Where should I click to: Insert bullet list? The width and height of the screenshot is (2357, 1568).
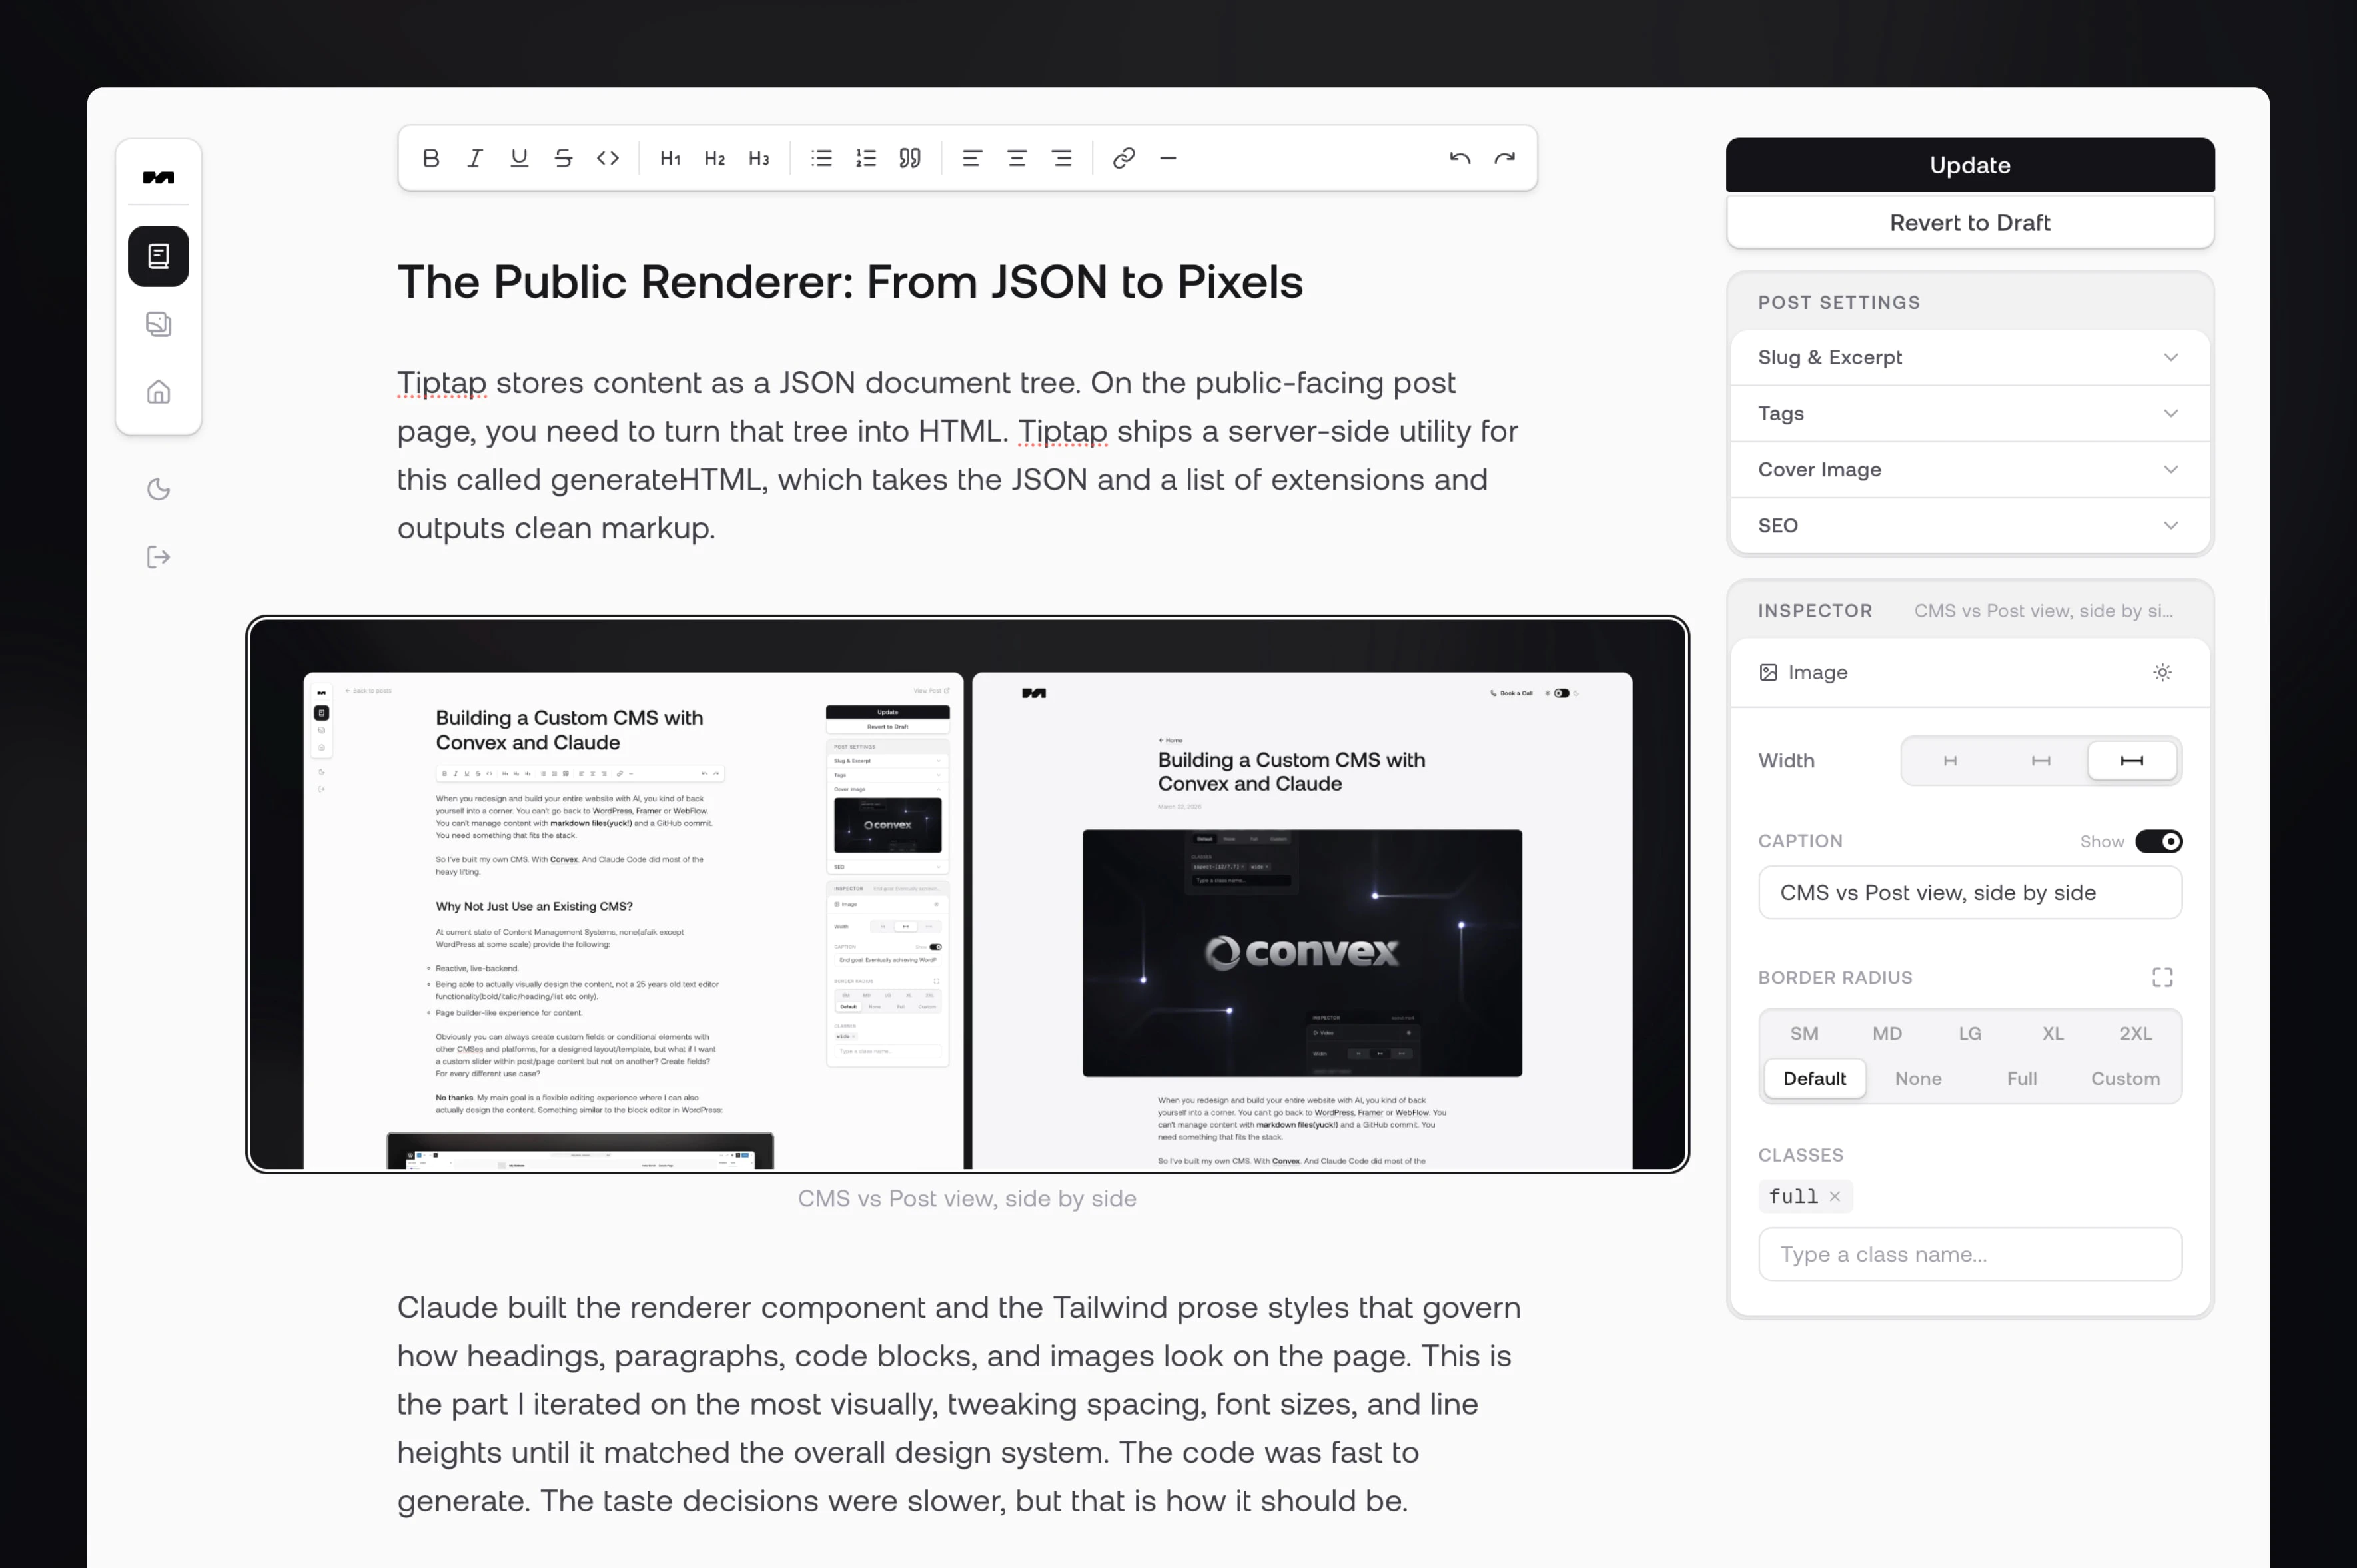pyautogui.click(x=821, y=158)
